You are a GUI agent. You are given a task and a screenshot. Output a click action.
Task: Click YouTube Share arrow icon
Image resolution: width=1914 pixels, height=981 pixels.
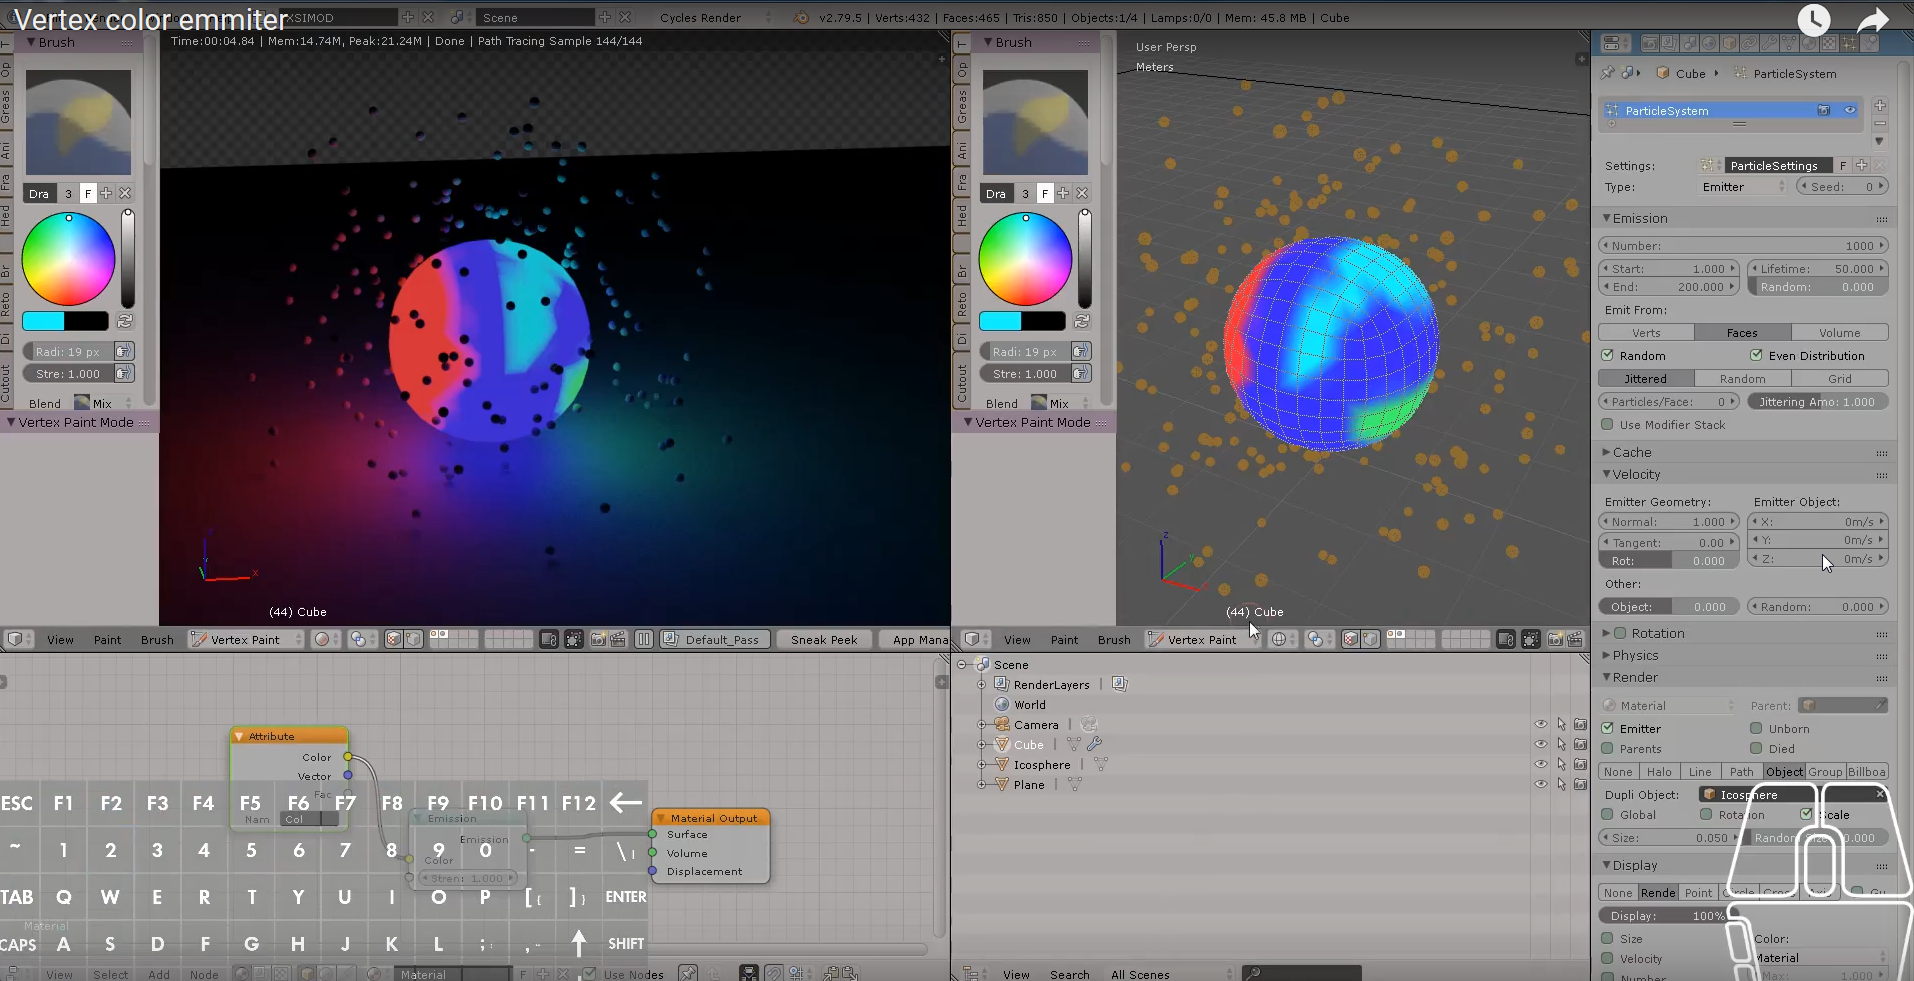[1872, 19]
